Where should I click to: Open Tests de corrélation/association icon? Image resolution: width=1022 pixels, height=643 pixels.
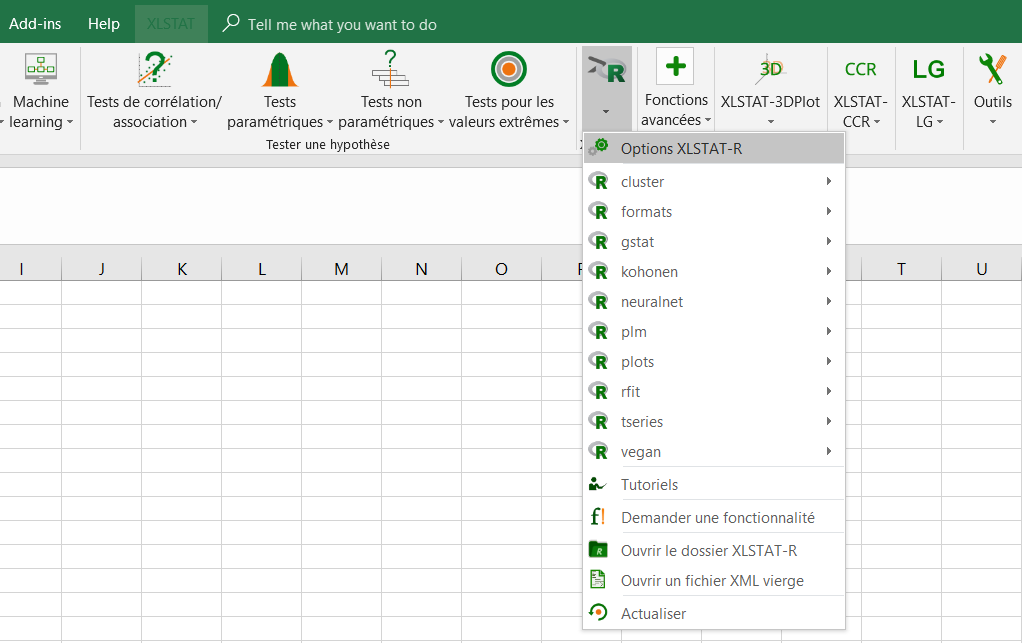tap(154, 70)
